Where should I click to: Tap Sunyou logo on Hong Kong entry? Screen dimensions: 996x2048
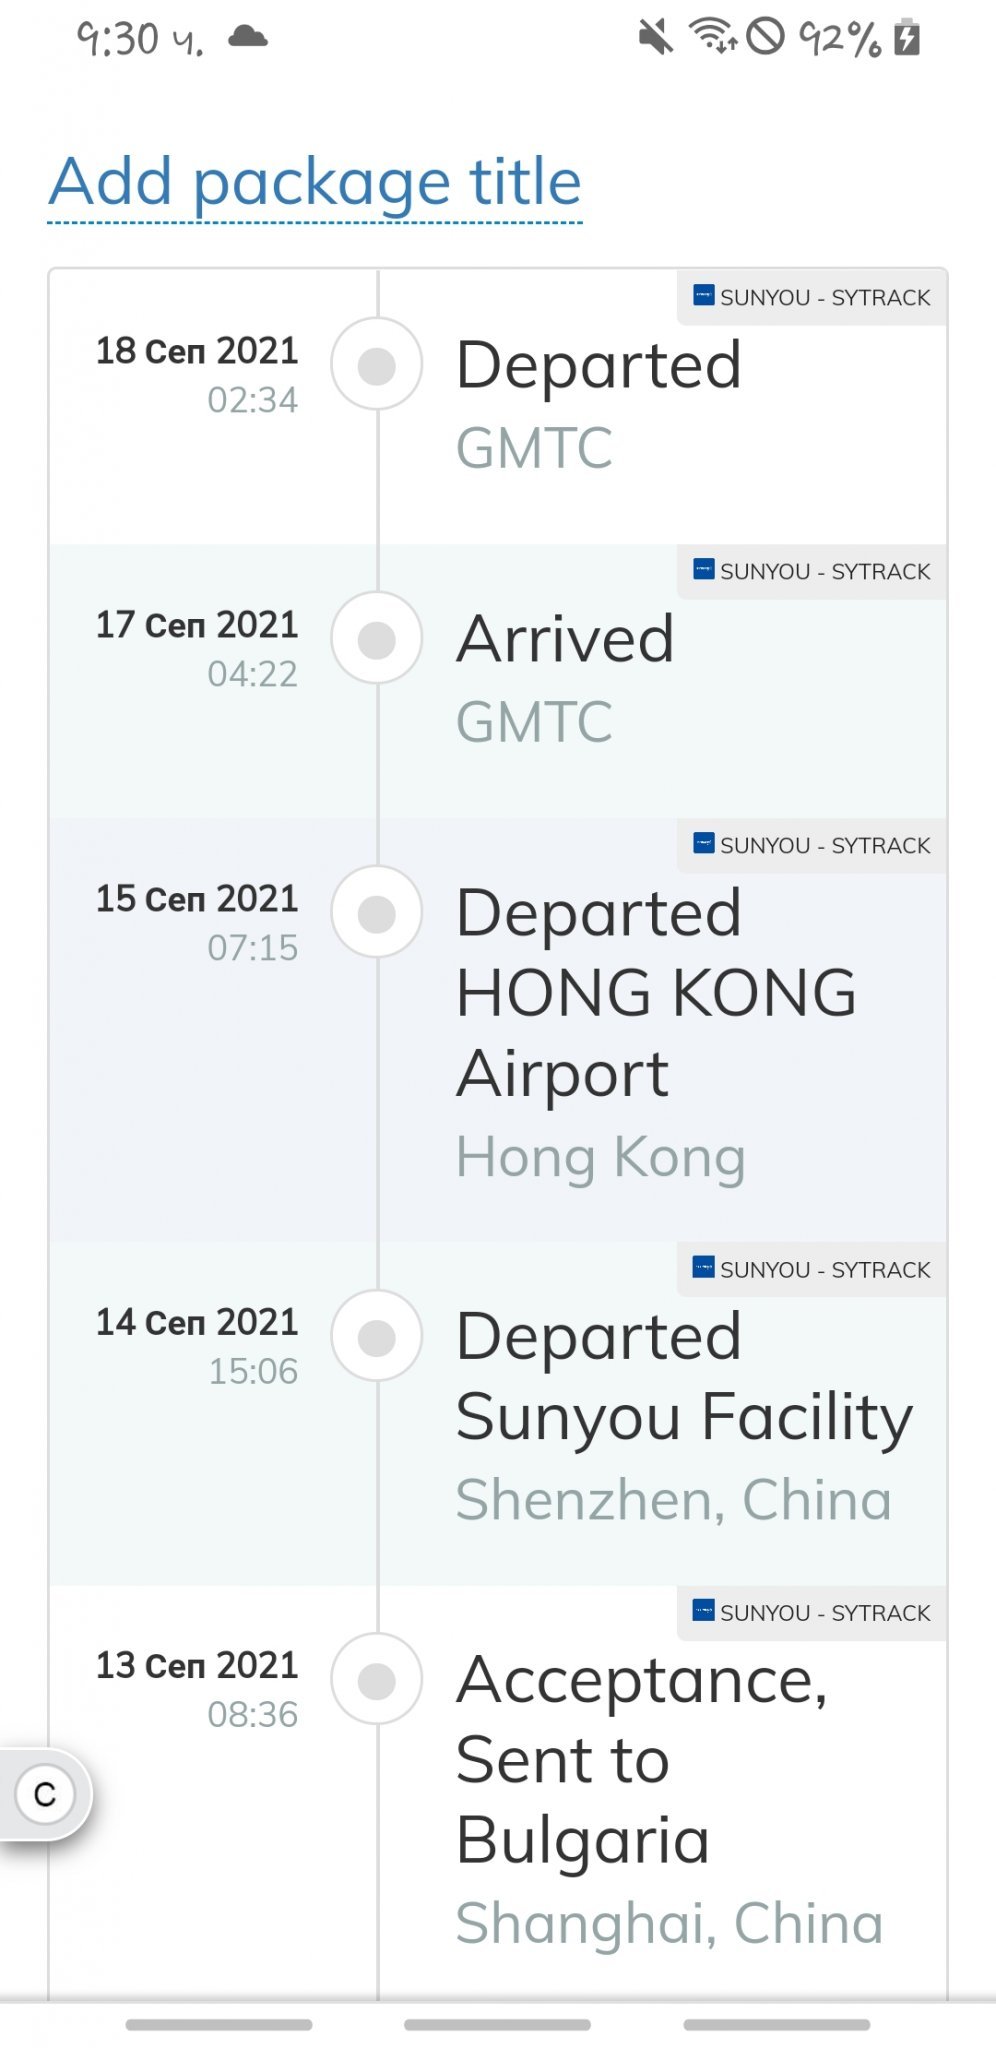(704, 844)
